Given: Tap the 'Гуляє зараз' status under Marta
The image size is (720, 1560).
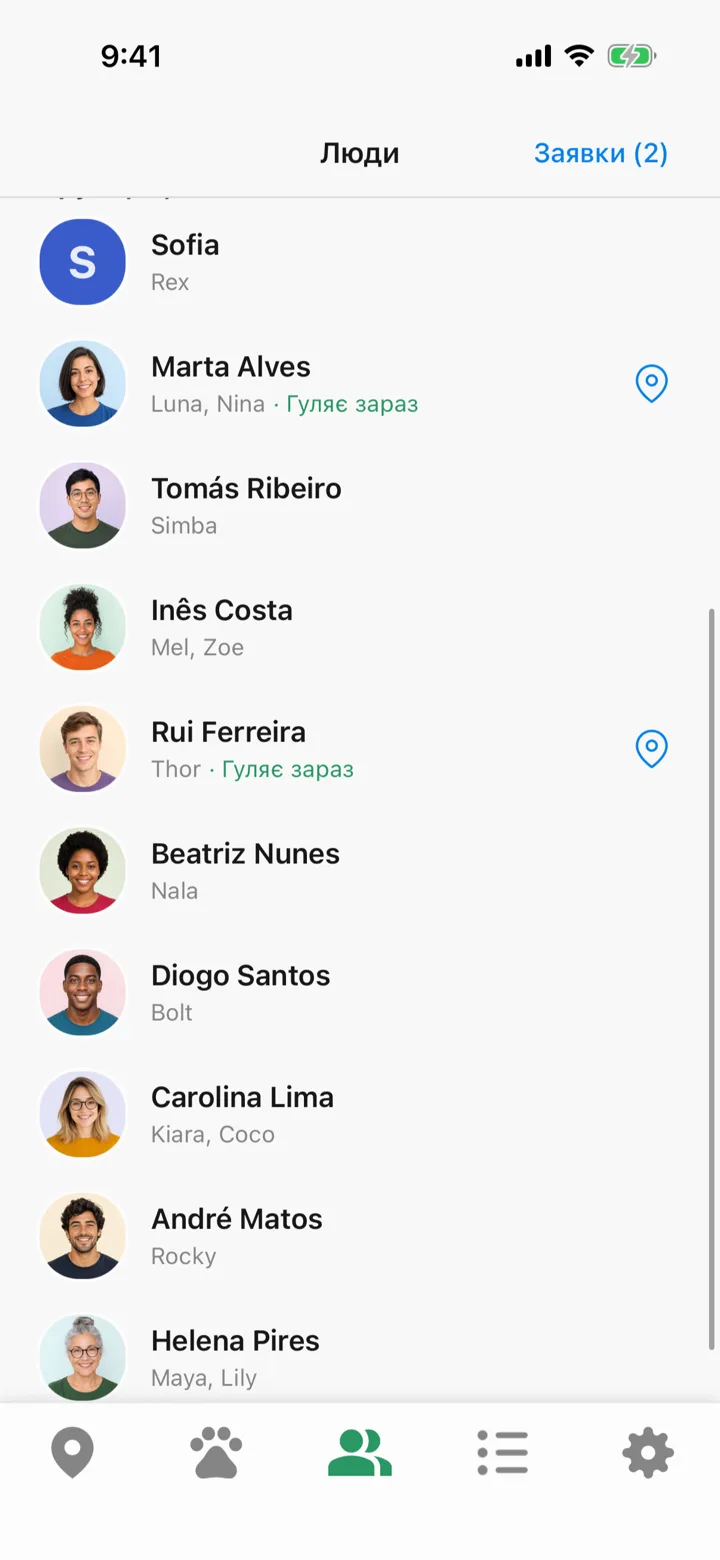Looking at the screenshot, I should pyautogui.click(x=352, y=404).
